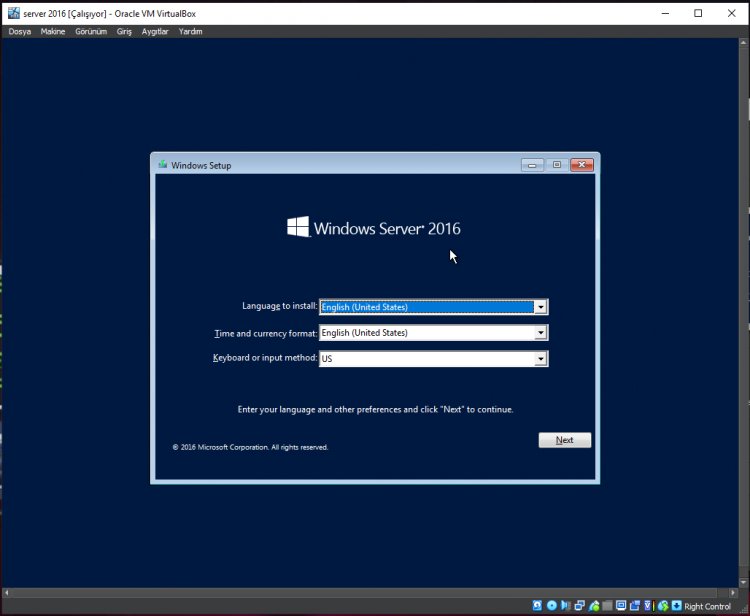Click the keyboard capture arrow icon
Screen dimensions: 750x616
[x=676, y=605]
